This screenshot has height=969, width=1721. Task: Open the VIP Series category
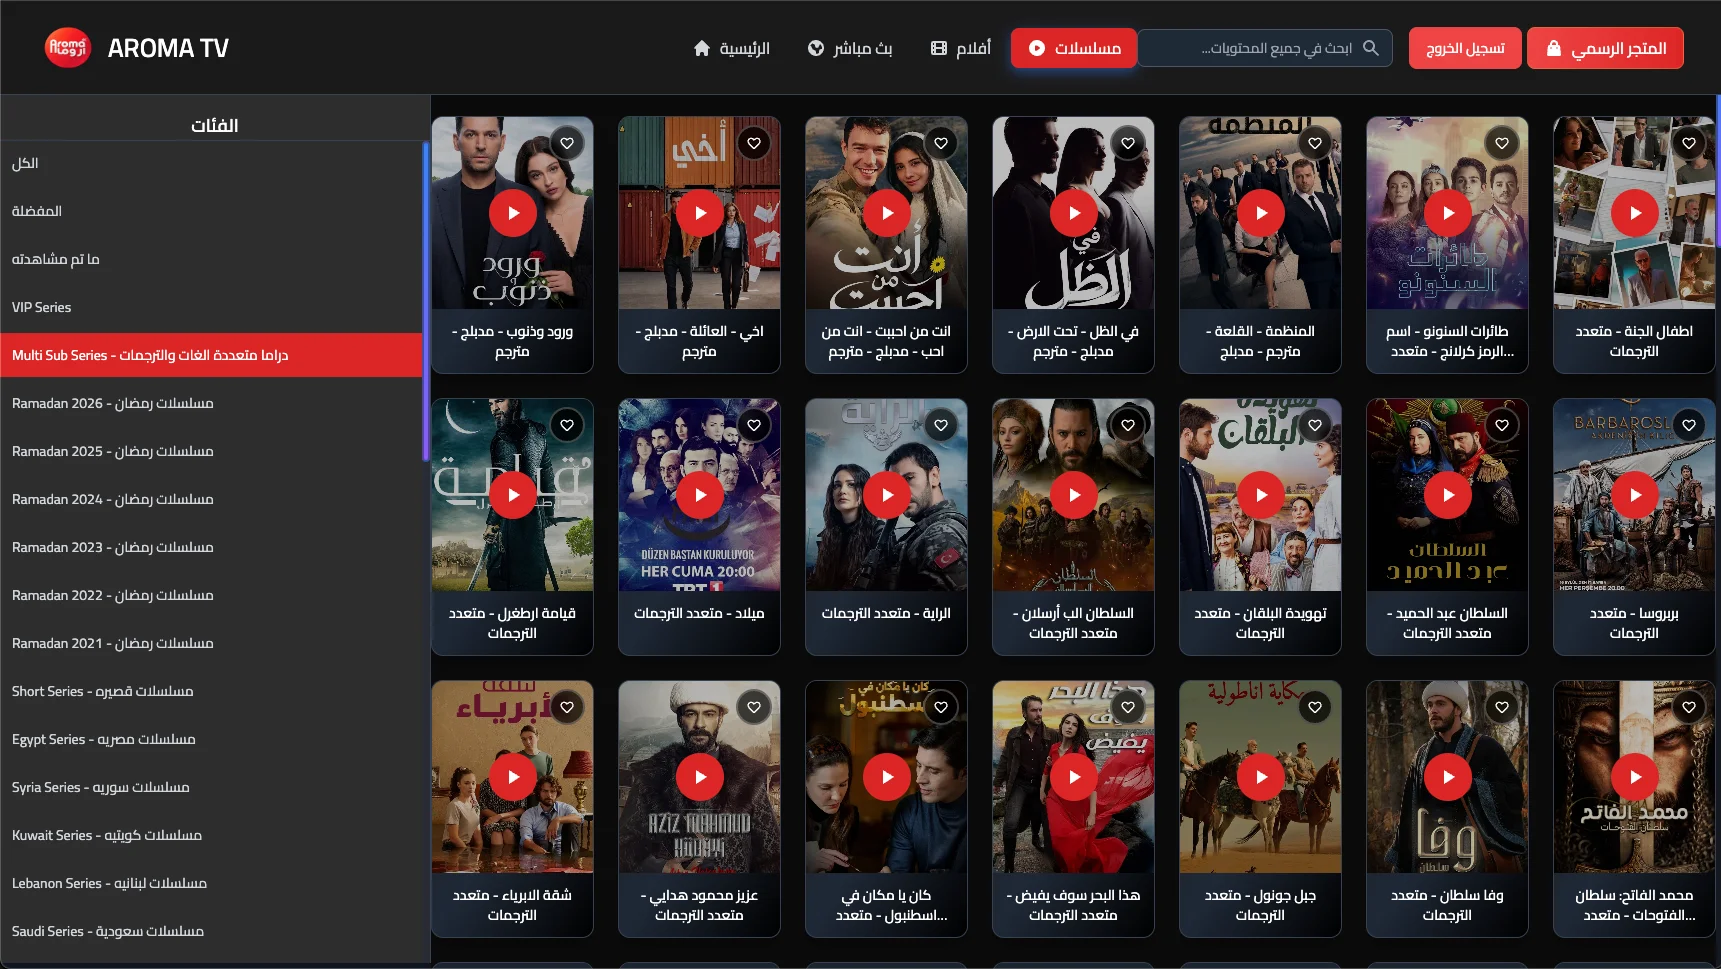click(x=211, y=307)
